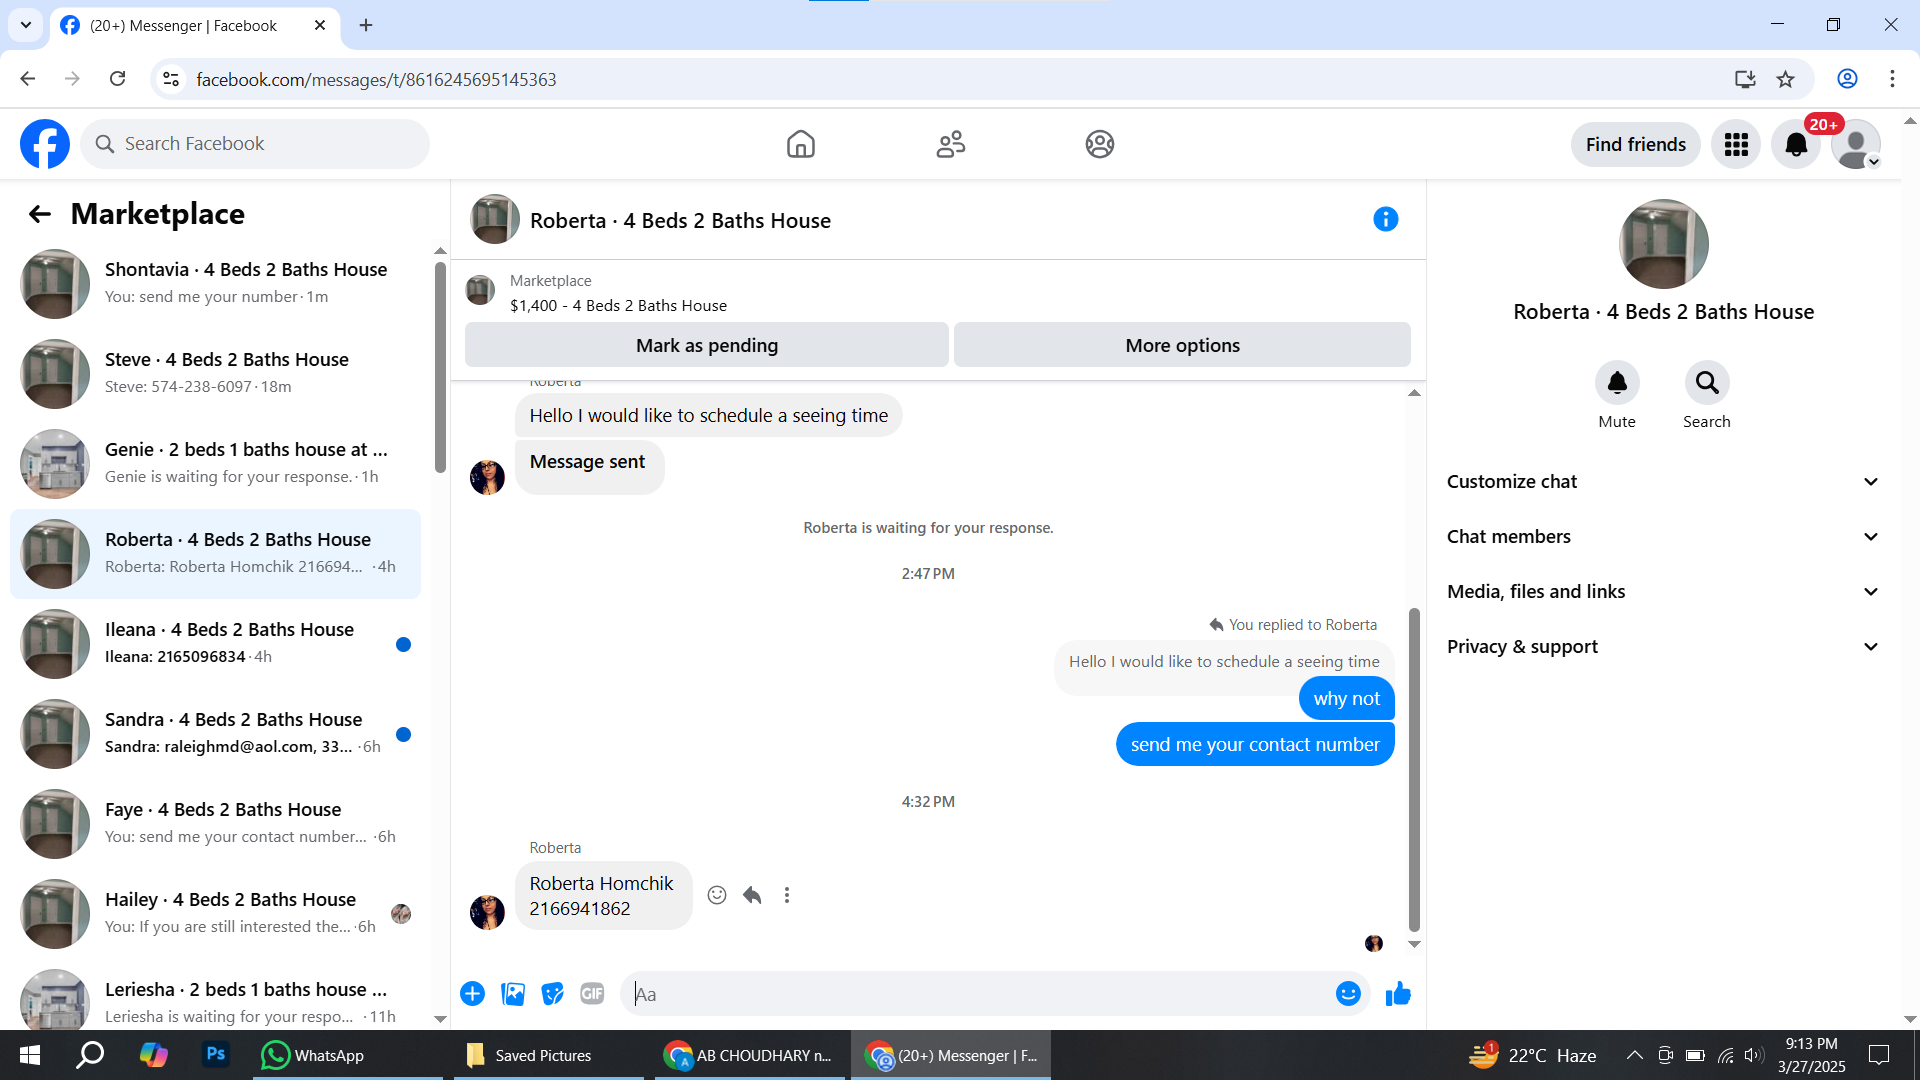Screen dimensions: 1920x1080
Task: Open the Sandra conversation
Action: 215,734
